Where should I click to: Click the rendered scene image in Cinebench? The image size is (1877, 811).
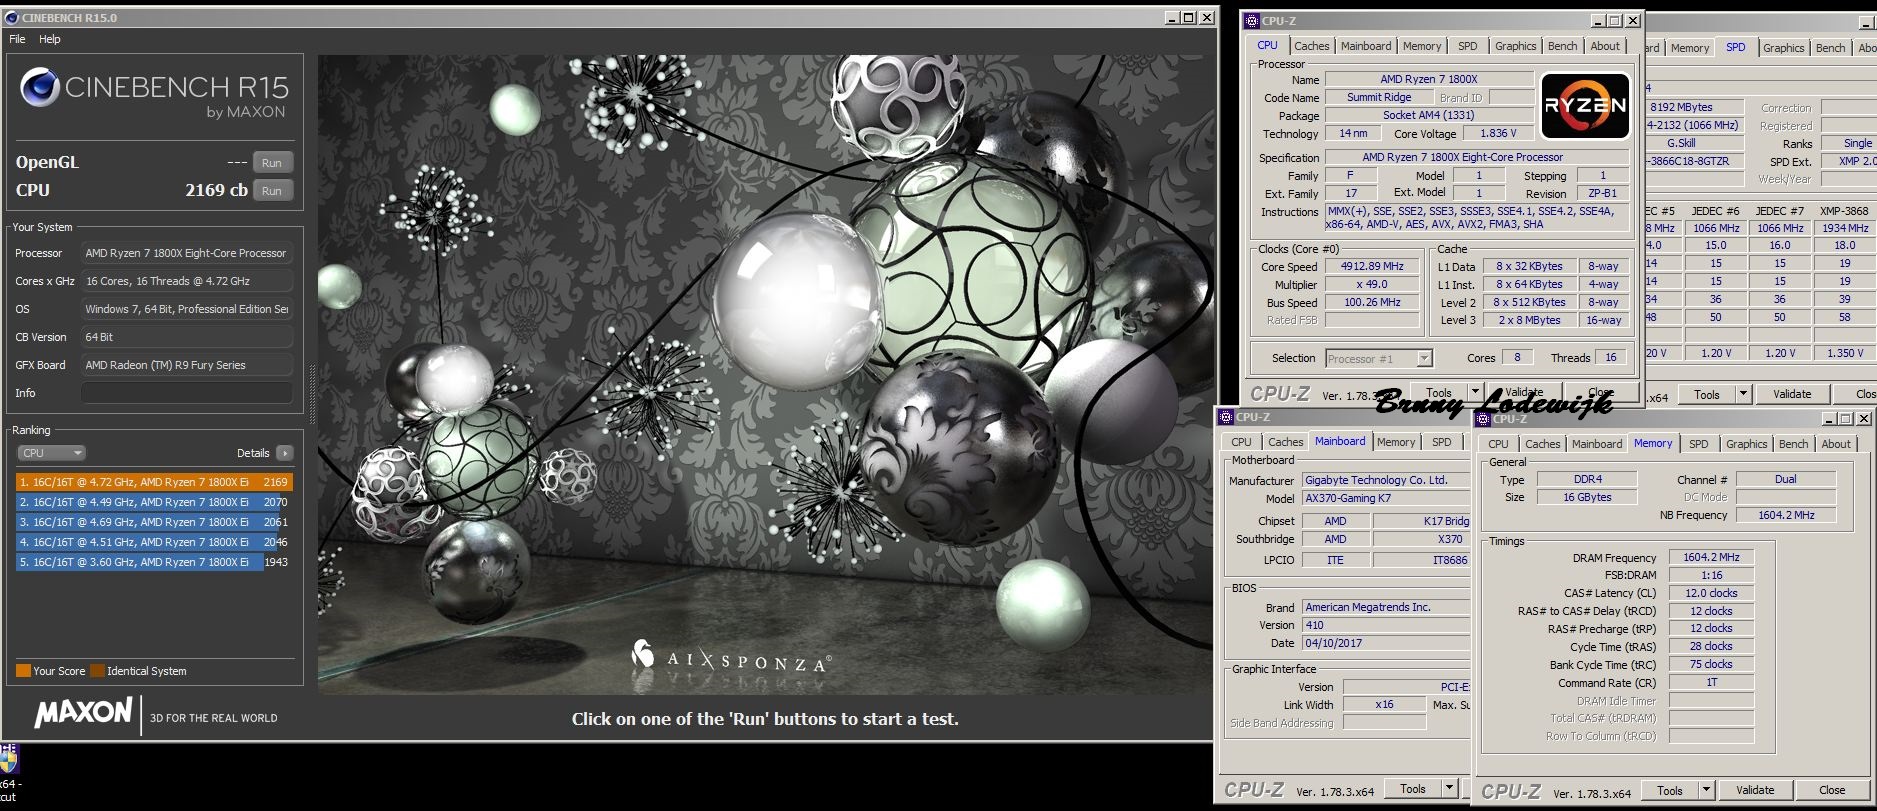[765, 375]
